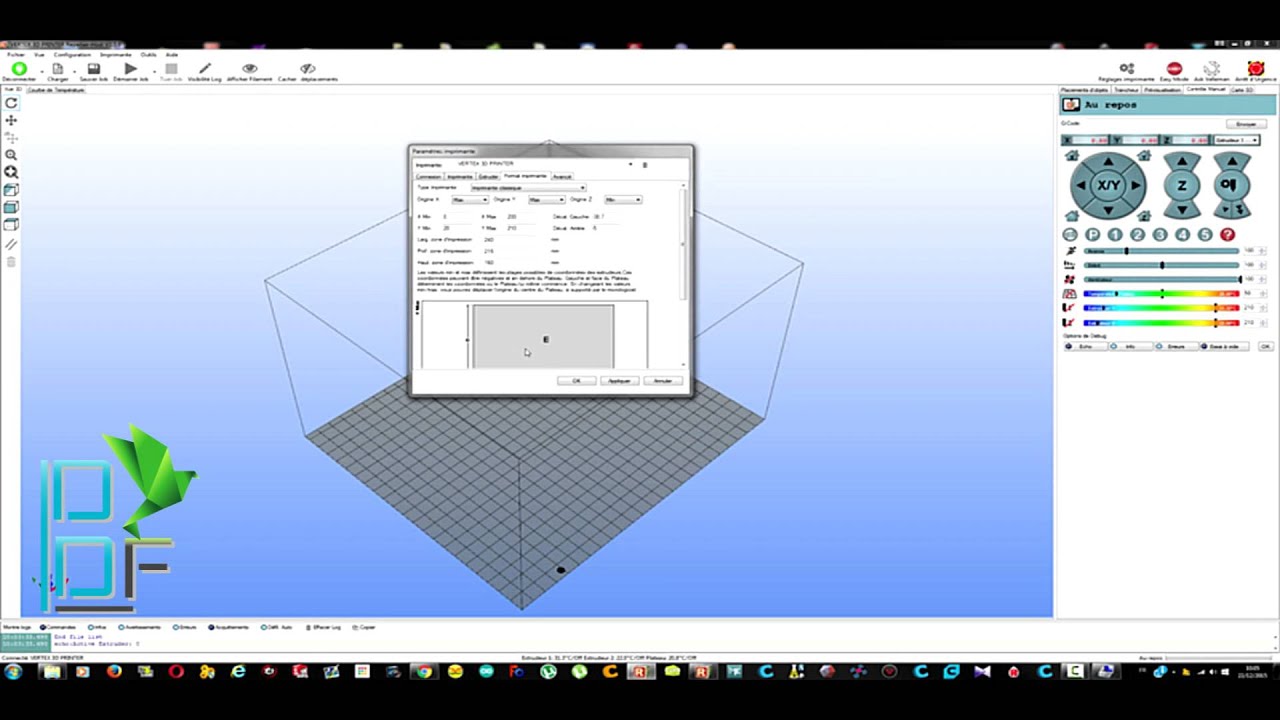This screenshot has width=1280, height=720.
Task: Toggle the heated bed temperature icon
Action: (1069, 294)
